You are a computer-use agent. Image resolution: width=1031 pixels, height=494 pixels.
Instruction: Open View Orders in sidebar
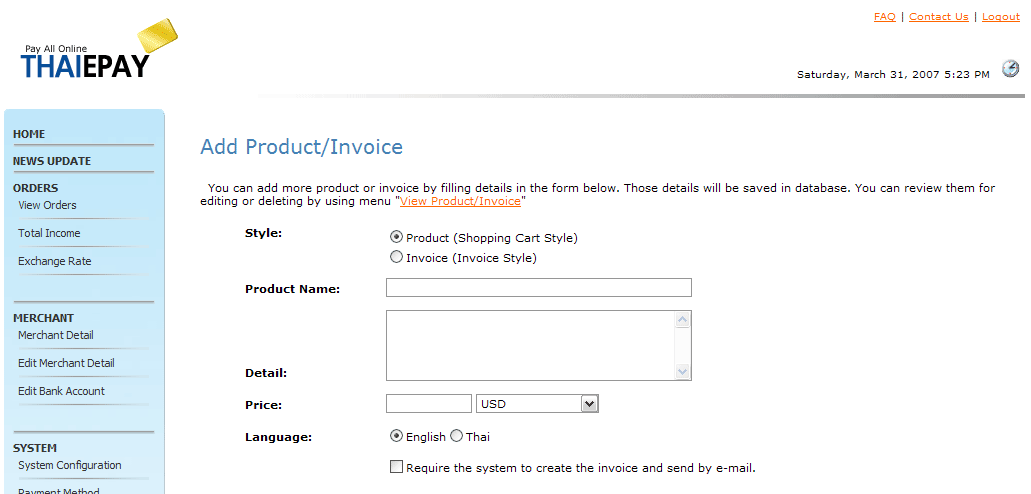pos(47,206)
